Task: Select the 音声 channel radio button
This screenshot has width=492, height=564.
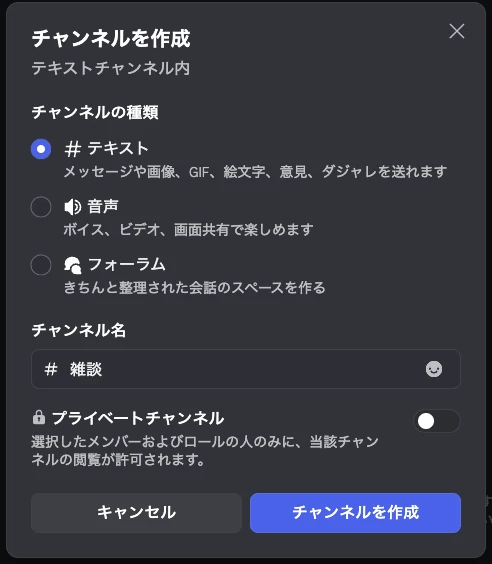Action: click(41, 207)
